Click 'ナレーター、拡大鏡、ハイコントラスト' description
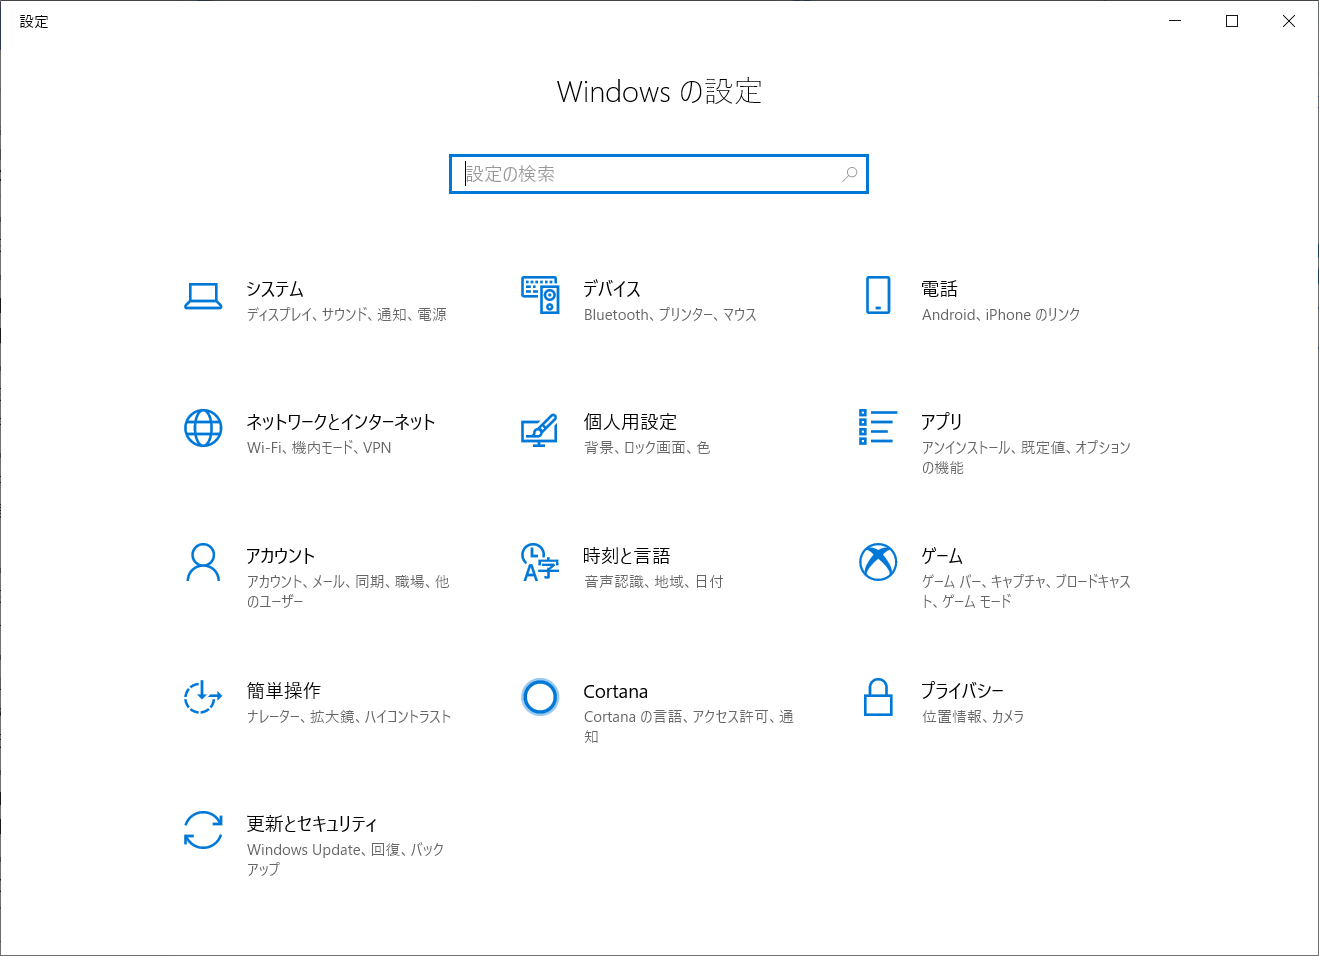 [349, 717]
